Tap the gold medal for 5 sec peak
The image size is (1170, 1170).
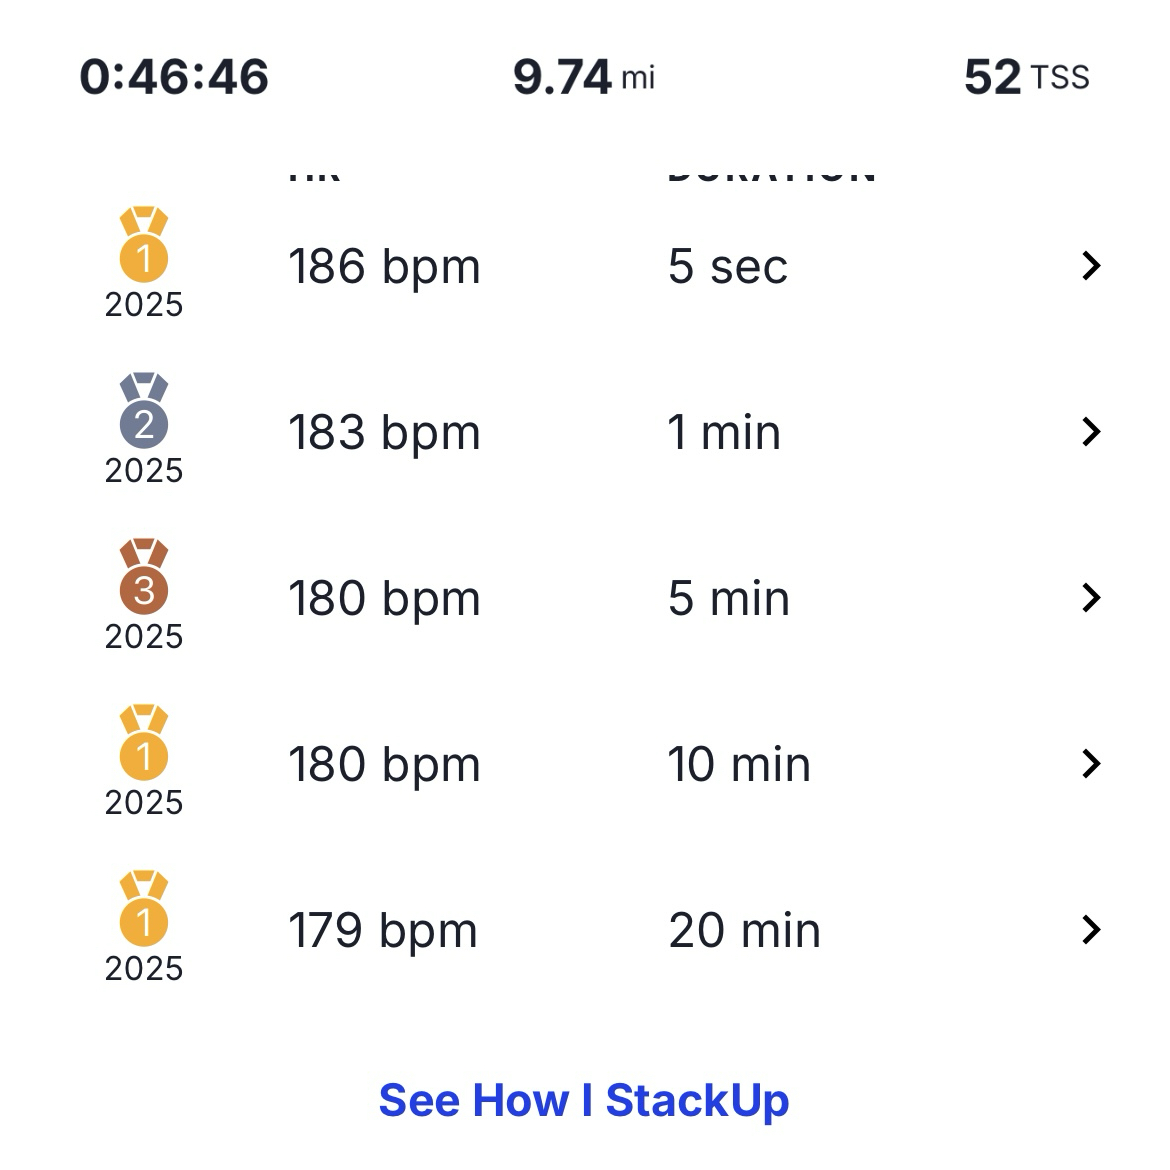[144, 246]
